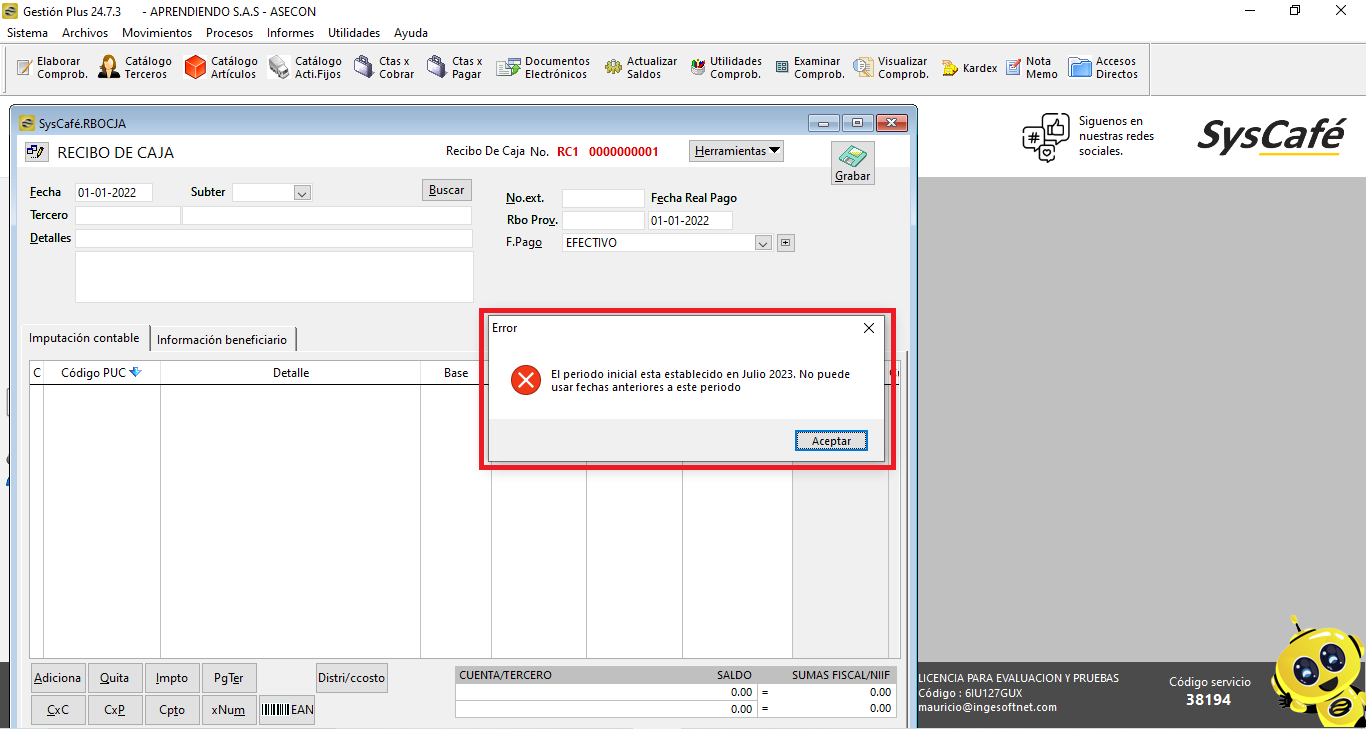The height and width of the screenshot is (729, 1366).
Task: Click Aceptar in the error dialog
Action: (831, 441)
